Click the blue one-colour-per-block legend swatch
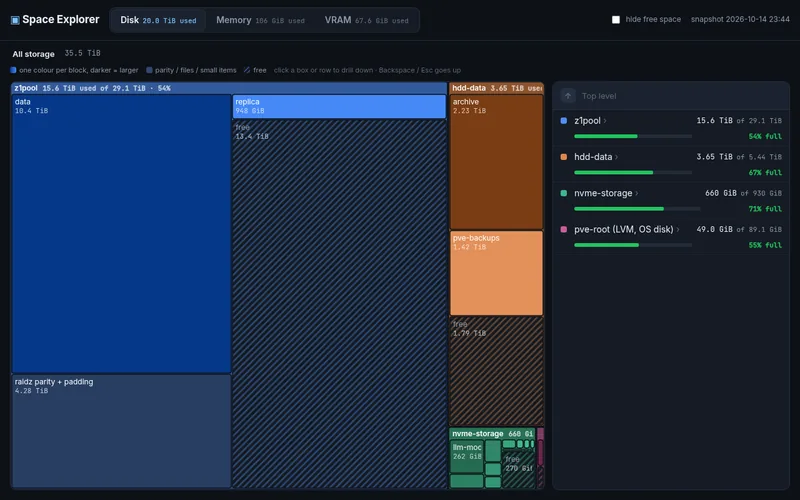This screenshot has height=500, width=800. tap(13, 70)
